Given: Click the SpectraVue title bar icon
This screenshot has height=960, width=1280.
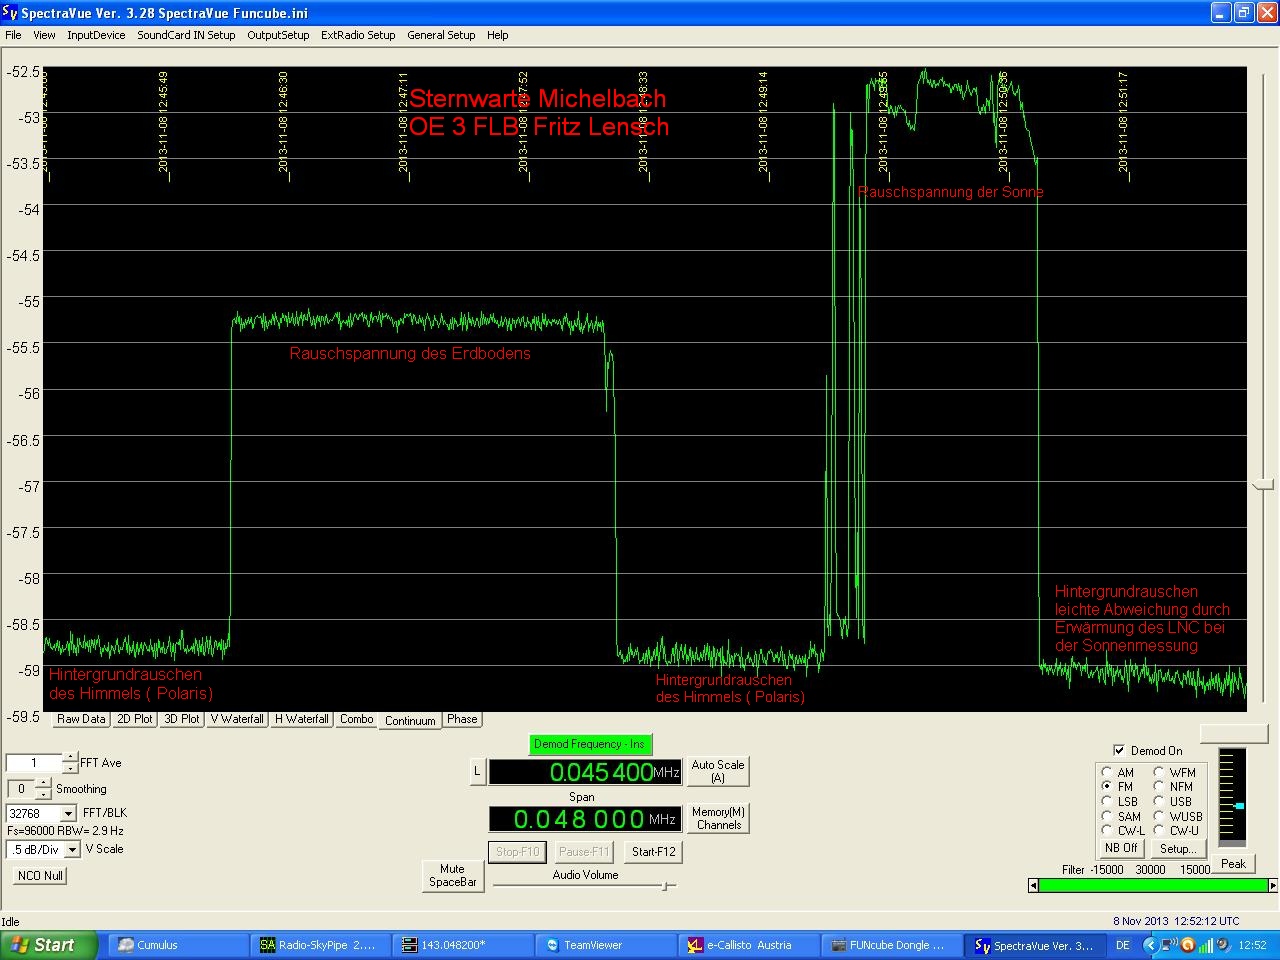Looking at the screenshot, I should click(10, 12).
